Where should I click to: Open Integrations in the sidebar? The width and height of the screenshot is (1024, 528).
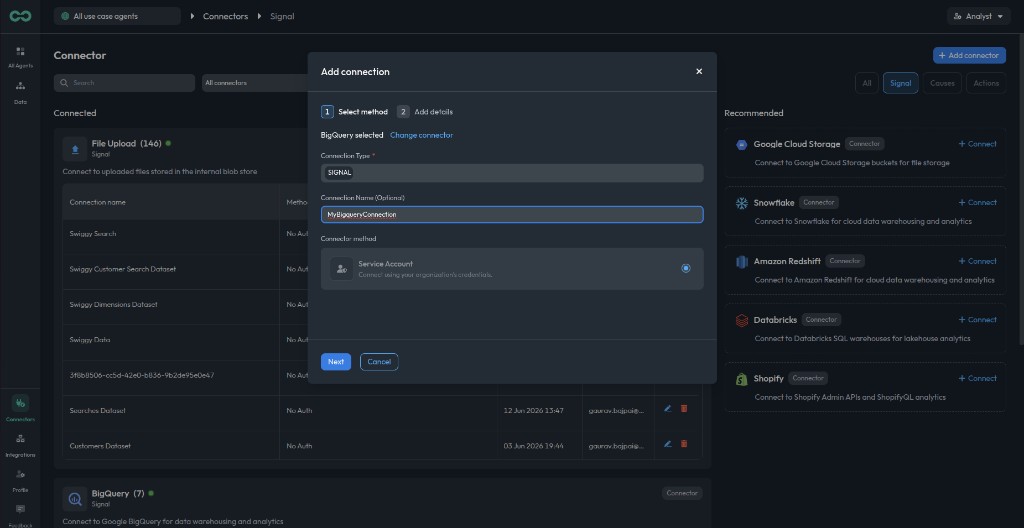[20, 445]
